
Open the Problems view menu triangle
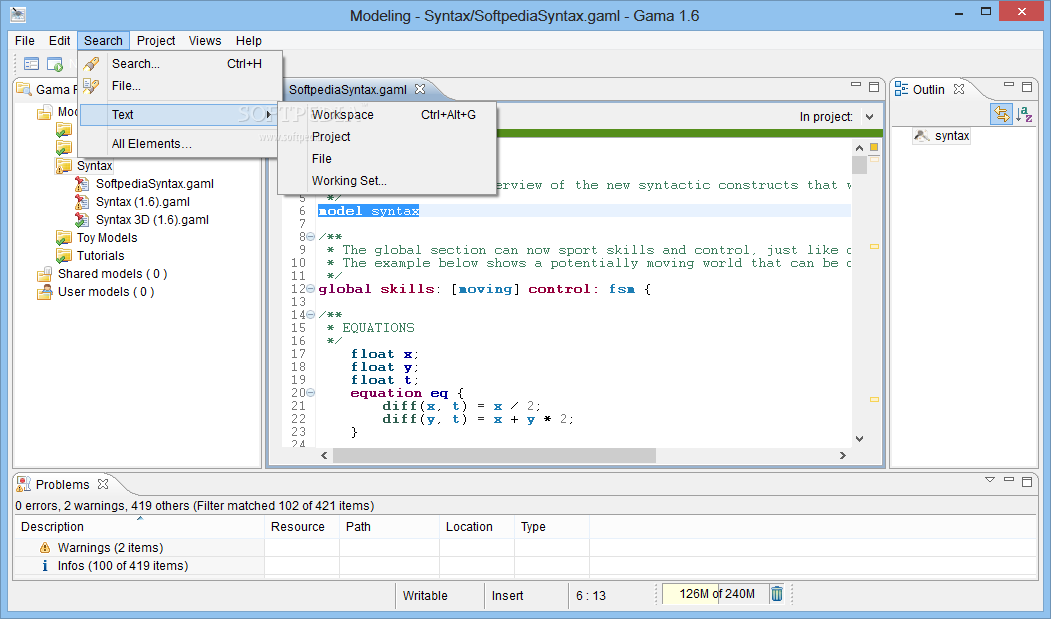pyautogui.click(x=990, y=480)
